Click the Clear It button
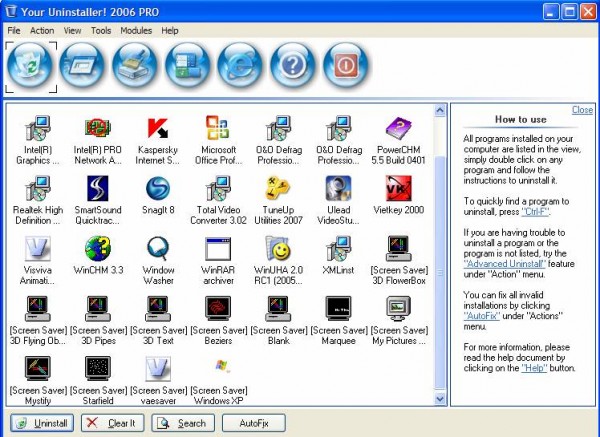Image resolution: width=600 pixels, height=437 pixels. [x=112, y=423]
